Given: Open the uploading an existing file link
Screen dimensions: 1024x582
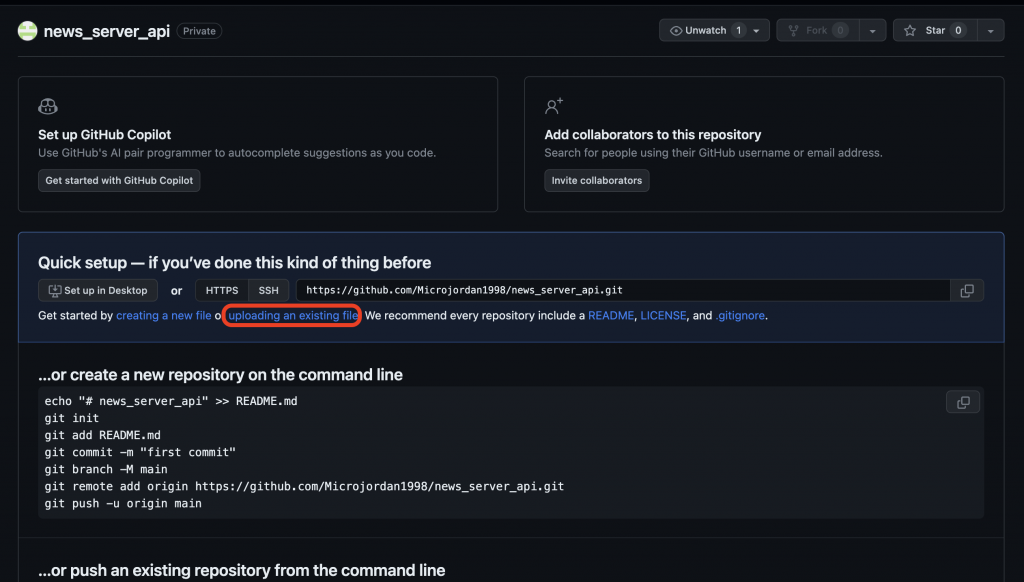Looking at the screenshot, I should click(293, 315).
